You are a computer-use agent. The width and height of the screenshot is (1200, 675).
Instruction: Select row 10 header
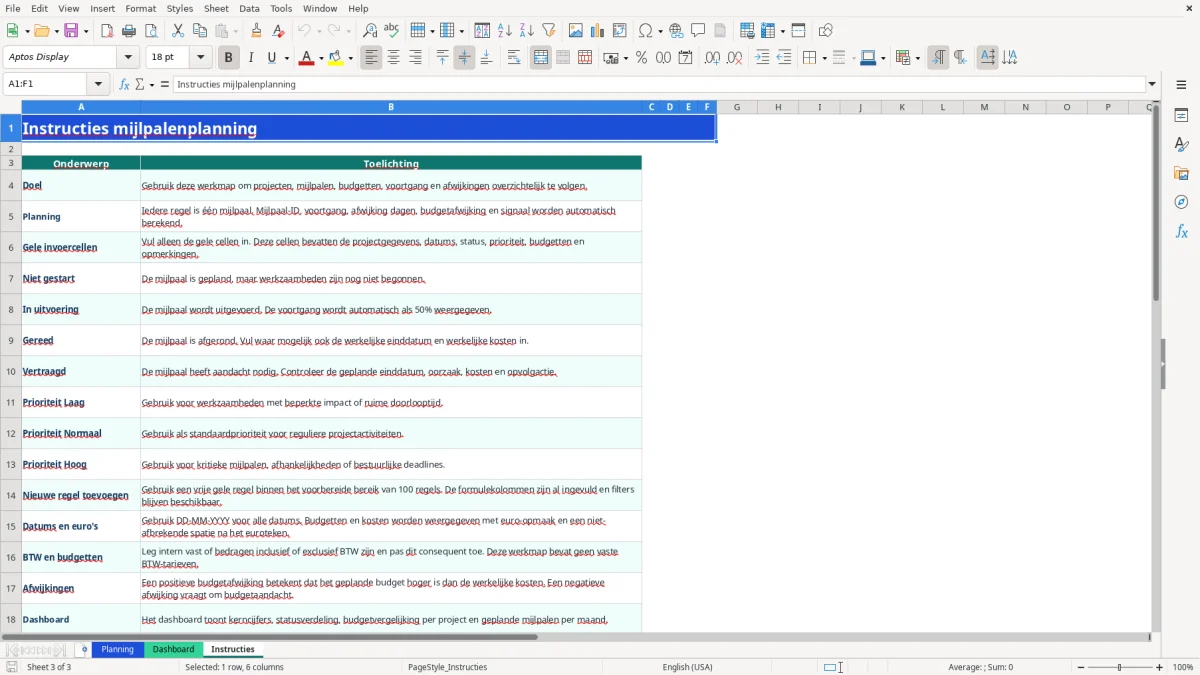[x=11, y=371]
